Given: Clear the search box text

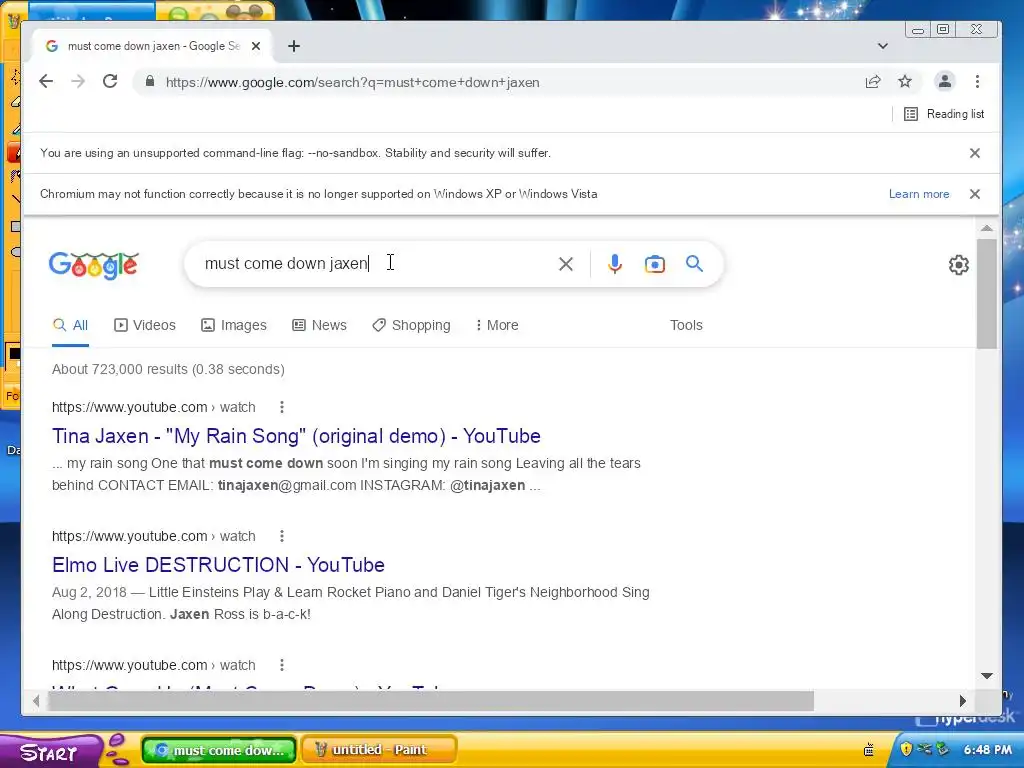Looking at the screenshot, I should click(566, 264).
